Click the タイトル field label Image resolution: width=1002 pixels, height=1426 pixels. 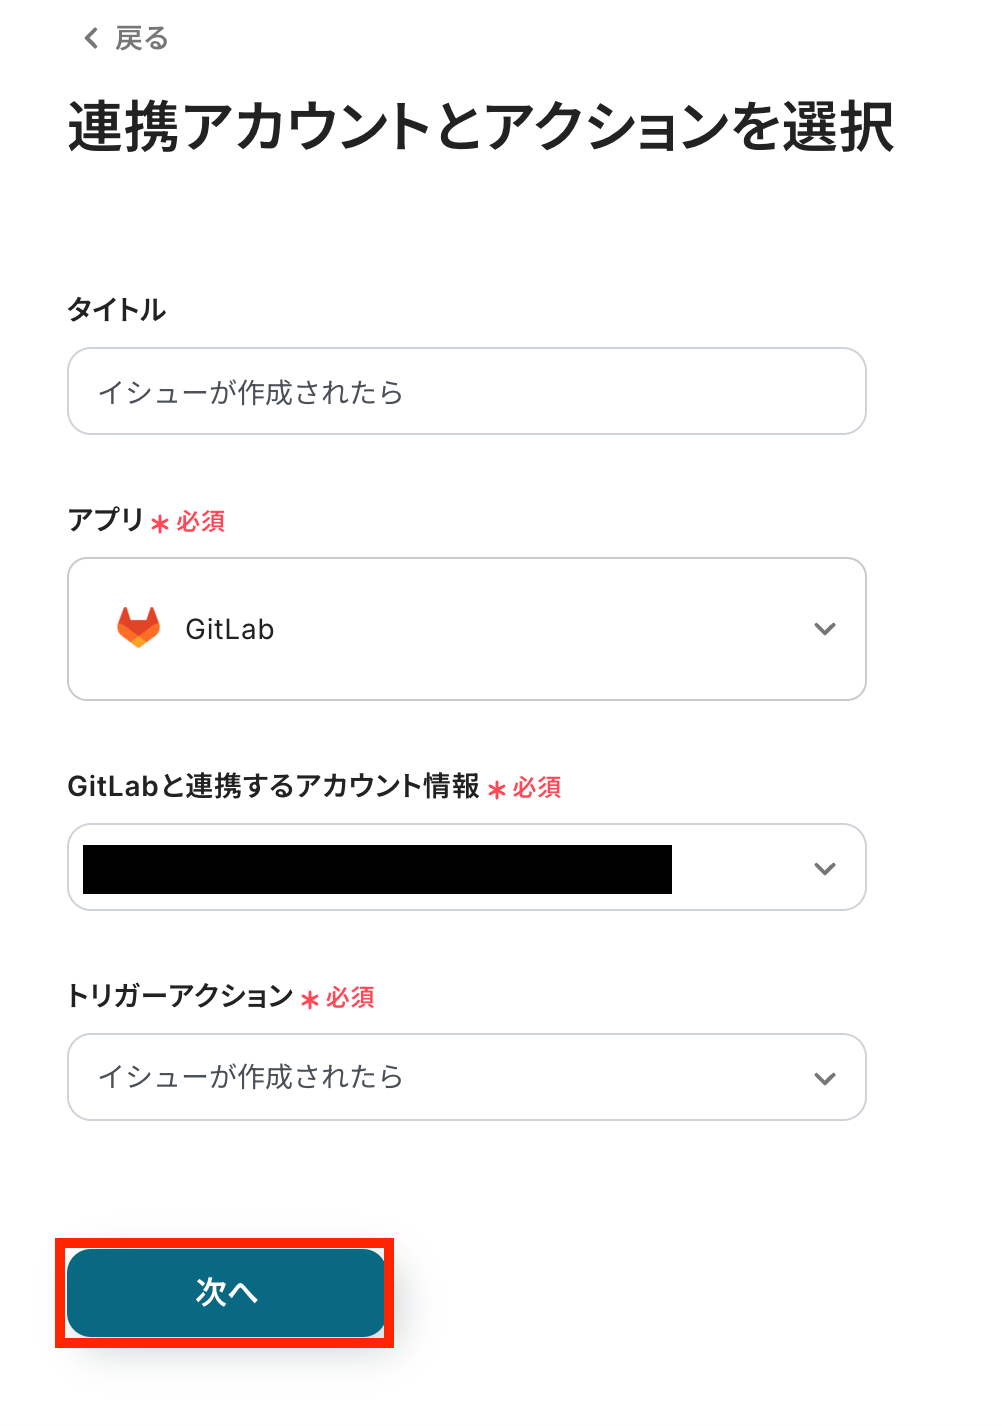point(116,310)
